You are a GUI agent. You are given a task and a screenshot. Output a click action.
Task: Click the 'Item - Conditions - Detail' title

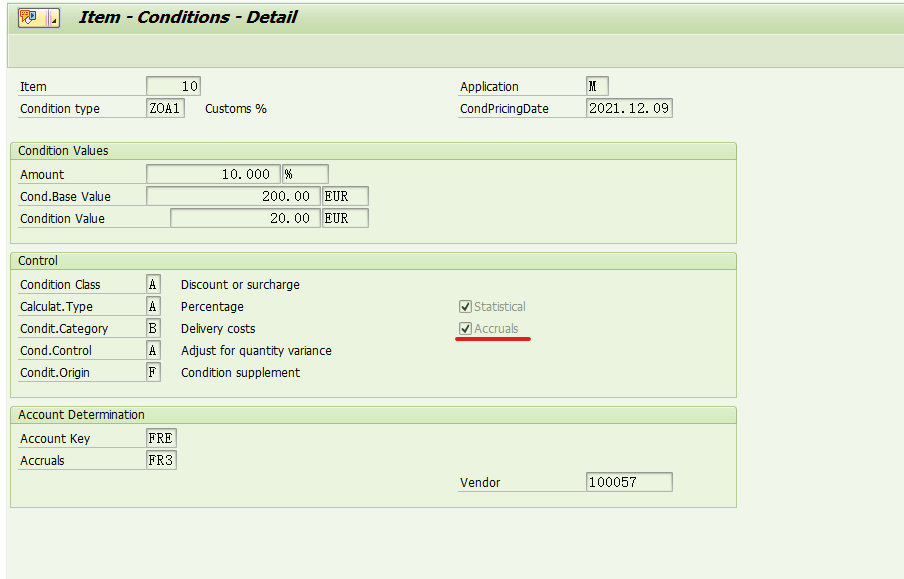tap(188, 17)
